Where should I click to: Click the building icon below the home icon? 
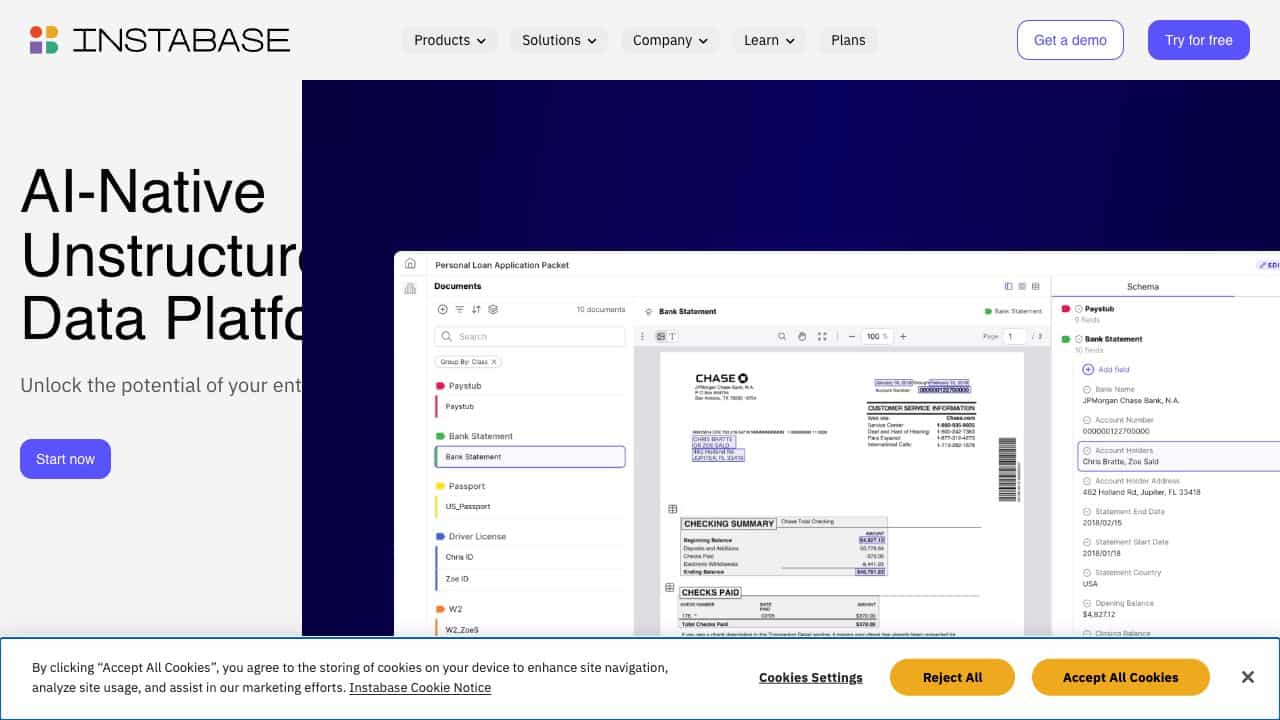(x=410, y=288)
